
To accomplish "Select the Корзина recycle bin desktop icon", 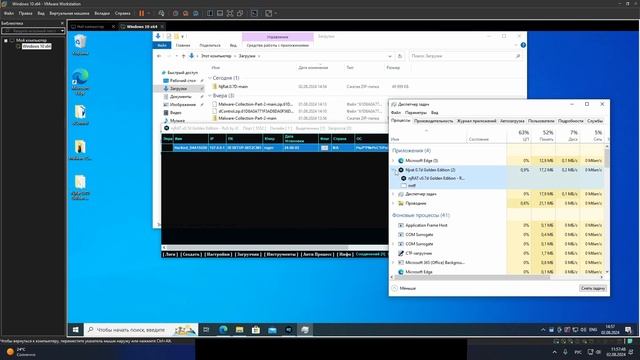I will (80, 44).
